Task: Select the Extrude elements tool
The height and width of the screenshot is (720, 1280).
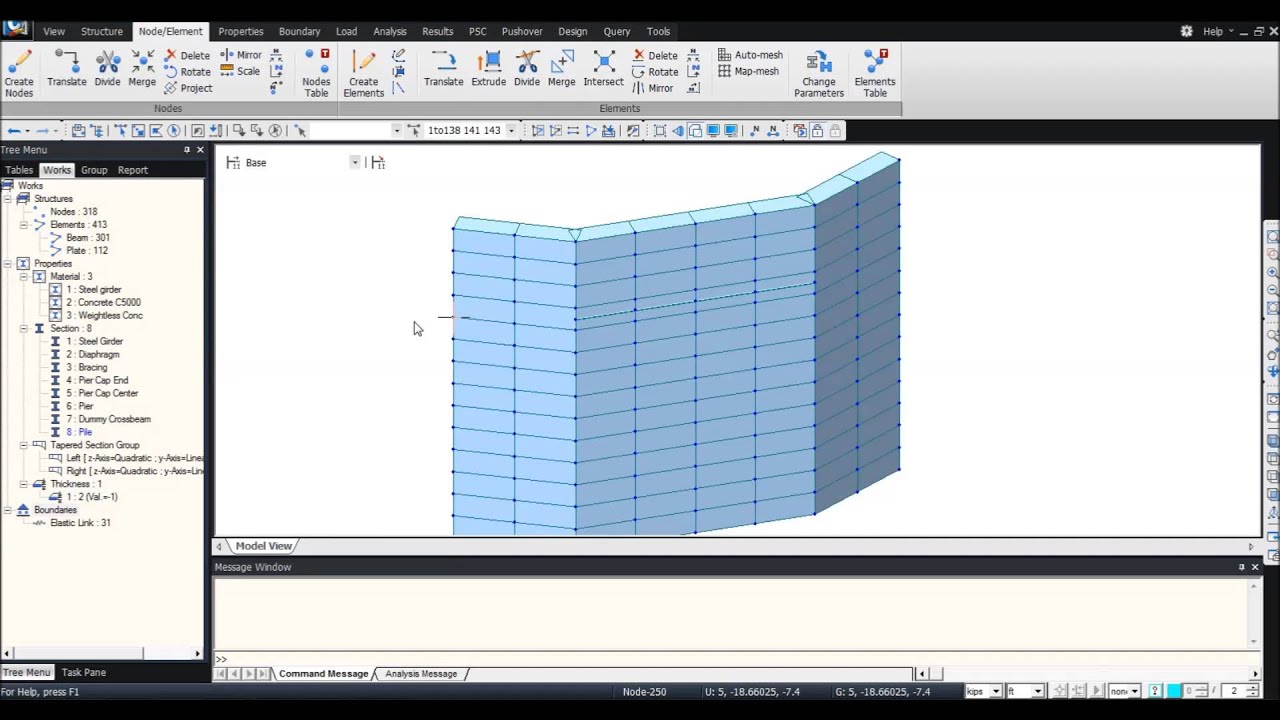Action: click(x=488, y=69)
